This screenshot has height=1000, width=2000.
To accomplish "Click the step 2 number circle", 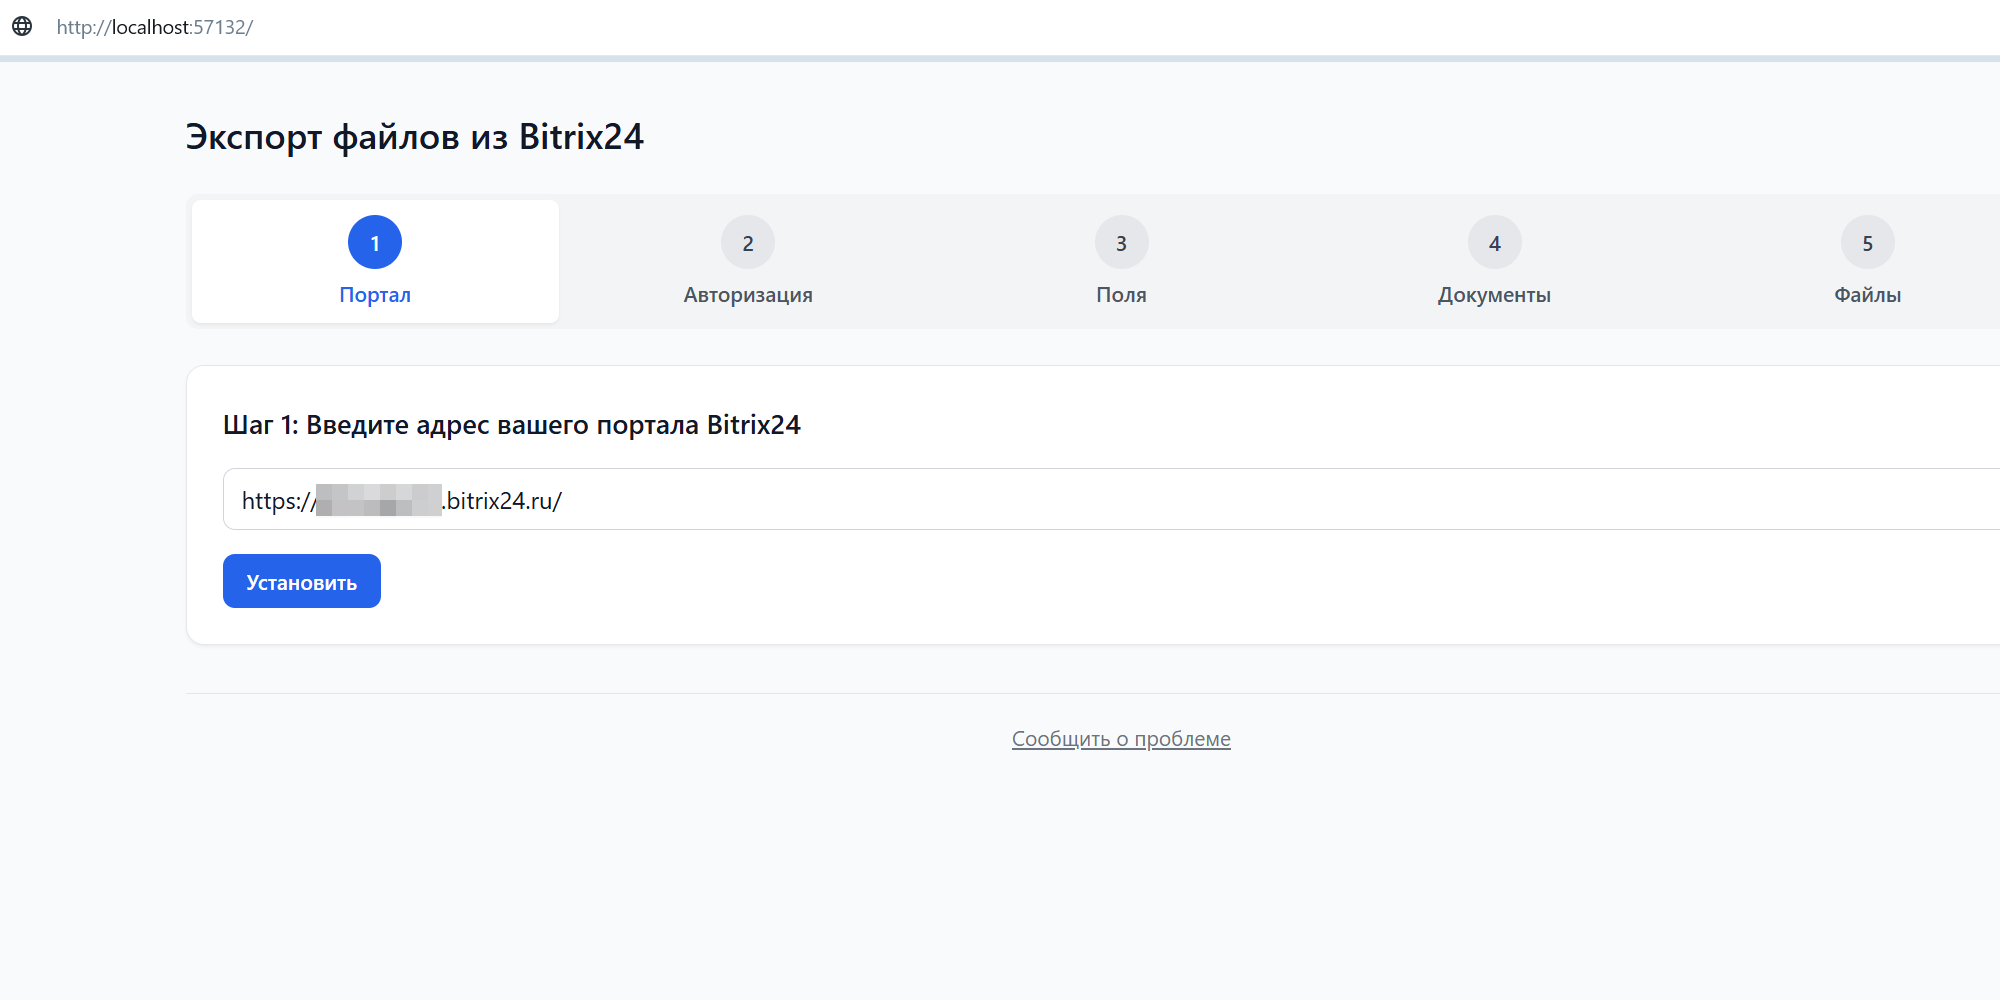I will pos(748,243).
